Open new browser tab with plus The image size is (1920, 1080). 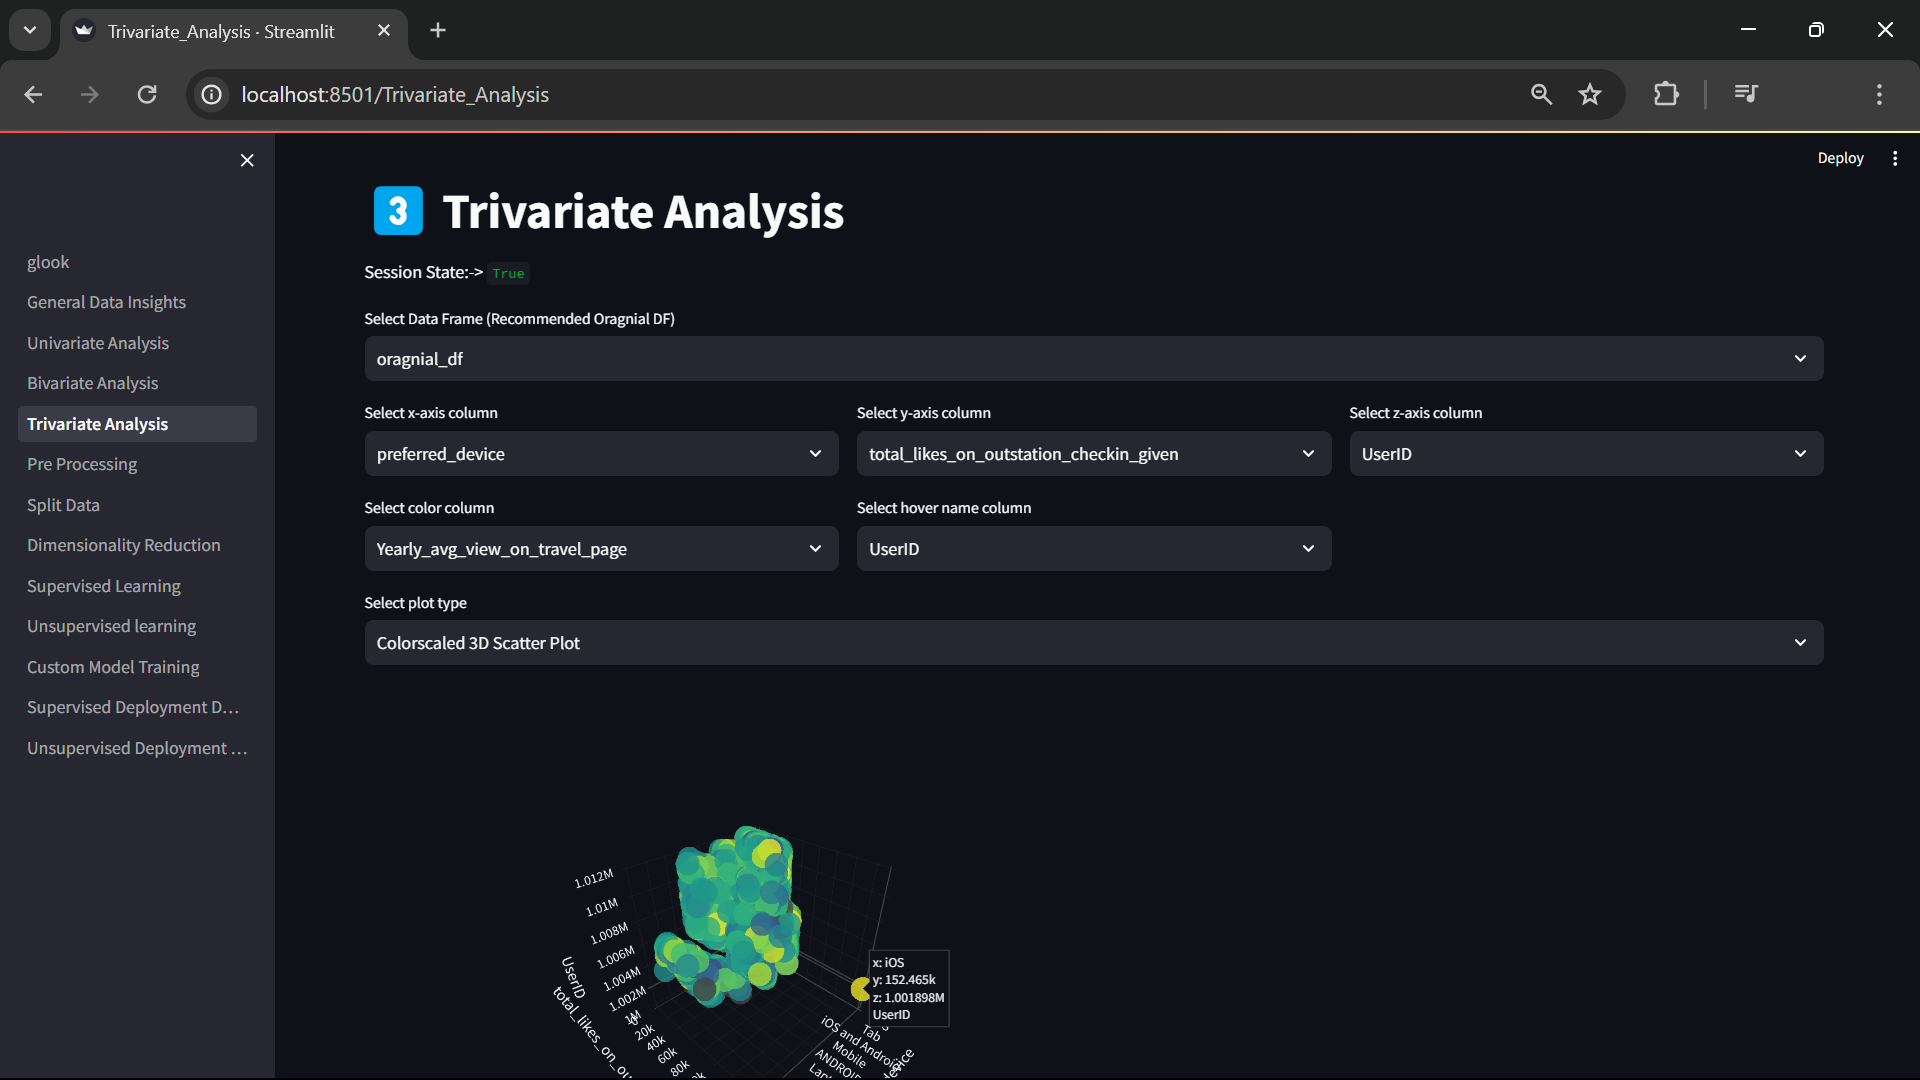437,31
